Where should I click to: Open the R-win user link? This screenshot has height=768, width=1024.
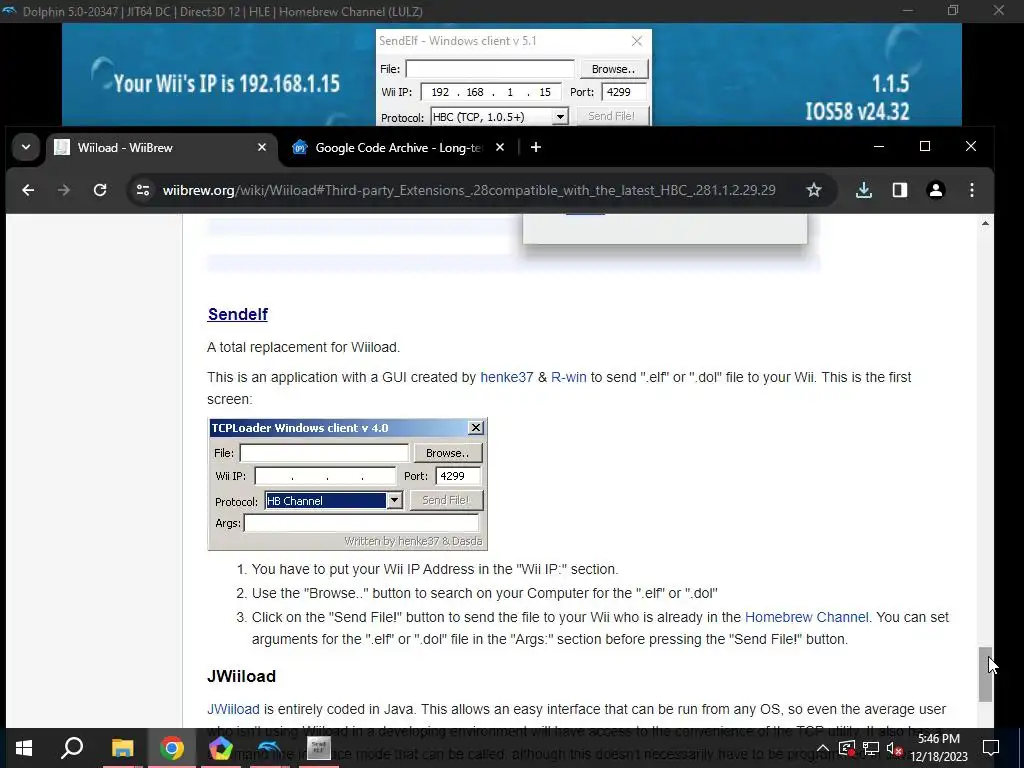point(568,377)
